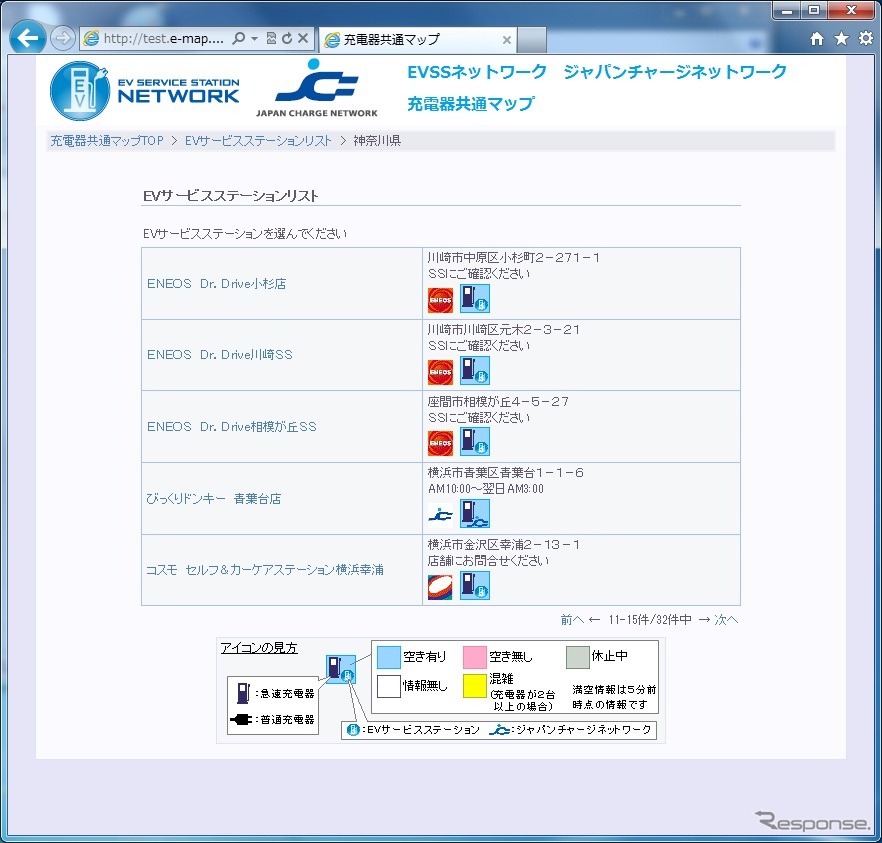Click charger status icon for 相模が丘SS
Screen dimensions: 882x843
tap(474, 442)
